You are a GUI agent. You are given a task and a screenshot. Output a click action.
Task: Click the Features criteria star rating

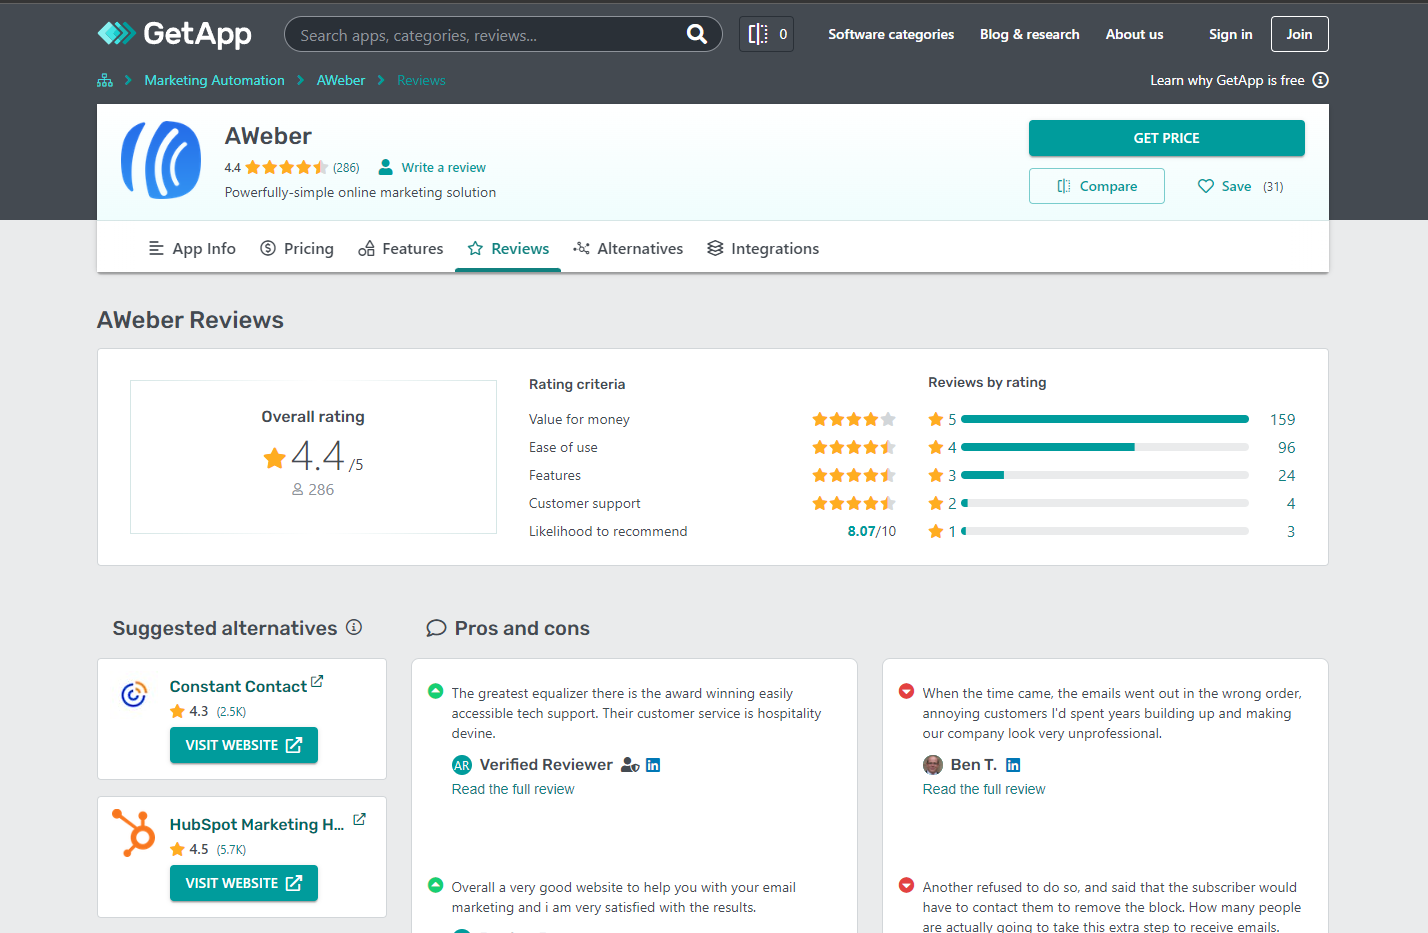pos(854,475)
